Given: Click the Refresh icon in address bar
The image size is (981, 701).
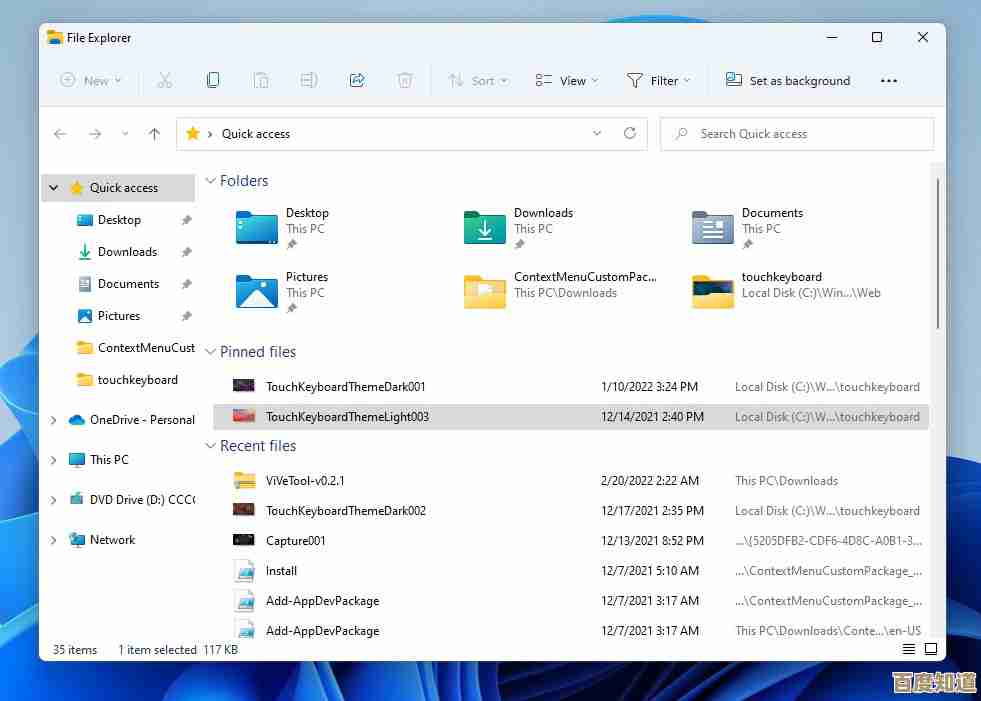Looking at the screenshot, I should (629, 133).
